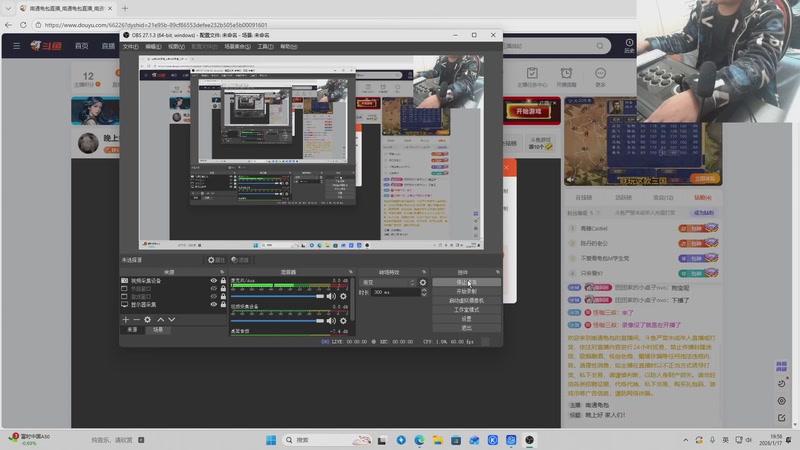The image size is (800, 450).
Task: Mute the 视频采集设备 mixer channel
Action: tap(332, 321)
